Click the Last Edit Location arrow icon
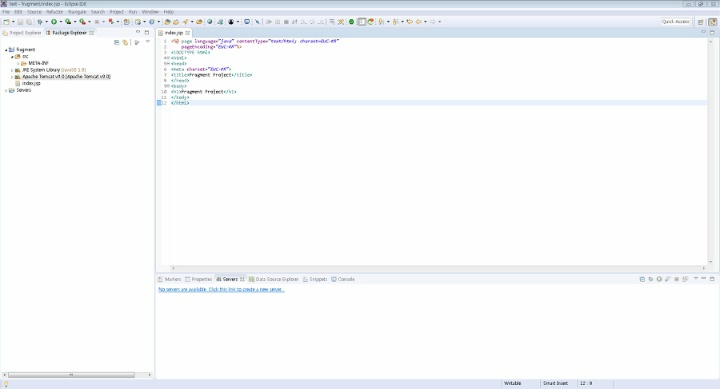The height and width of the screenshot is (389, 720). pos(410,22)
